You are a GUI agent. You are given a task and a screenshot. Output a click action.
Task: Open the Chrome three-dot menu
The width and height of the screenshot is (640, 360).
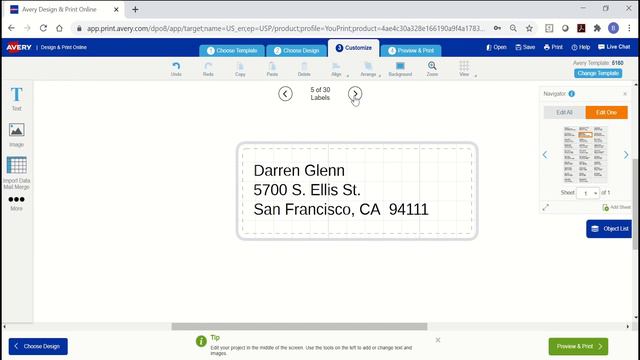629,28
